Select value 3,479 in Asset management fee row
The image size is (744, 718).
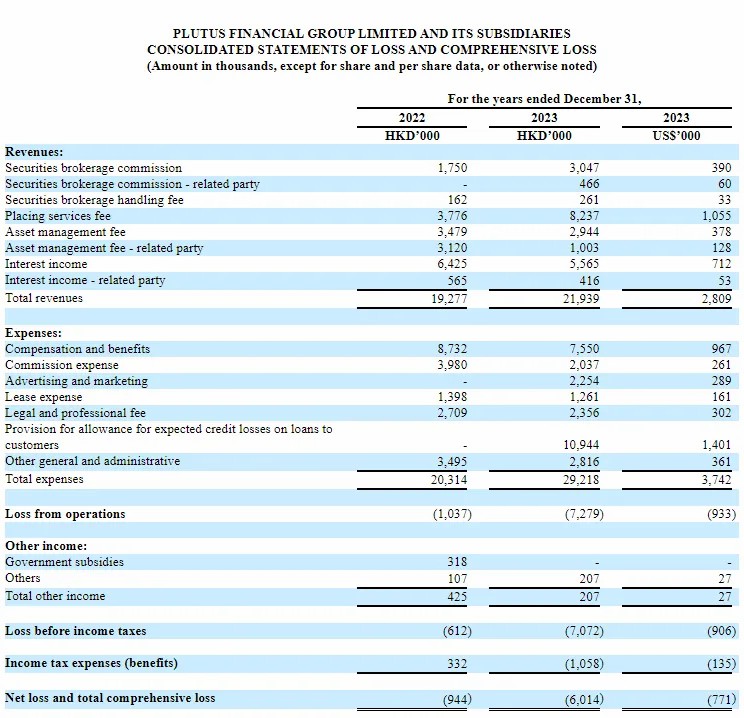click(x=452, y=232)
